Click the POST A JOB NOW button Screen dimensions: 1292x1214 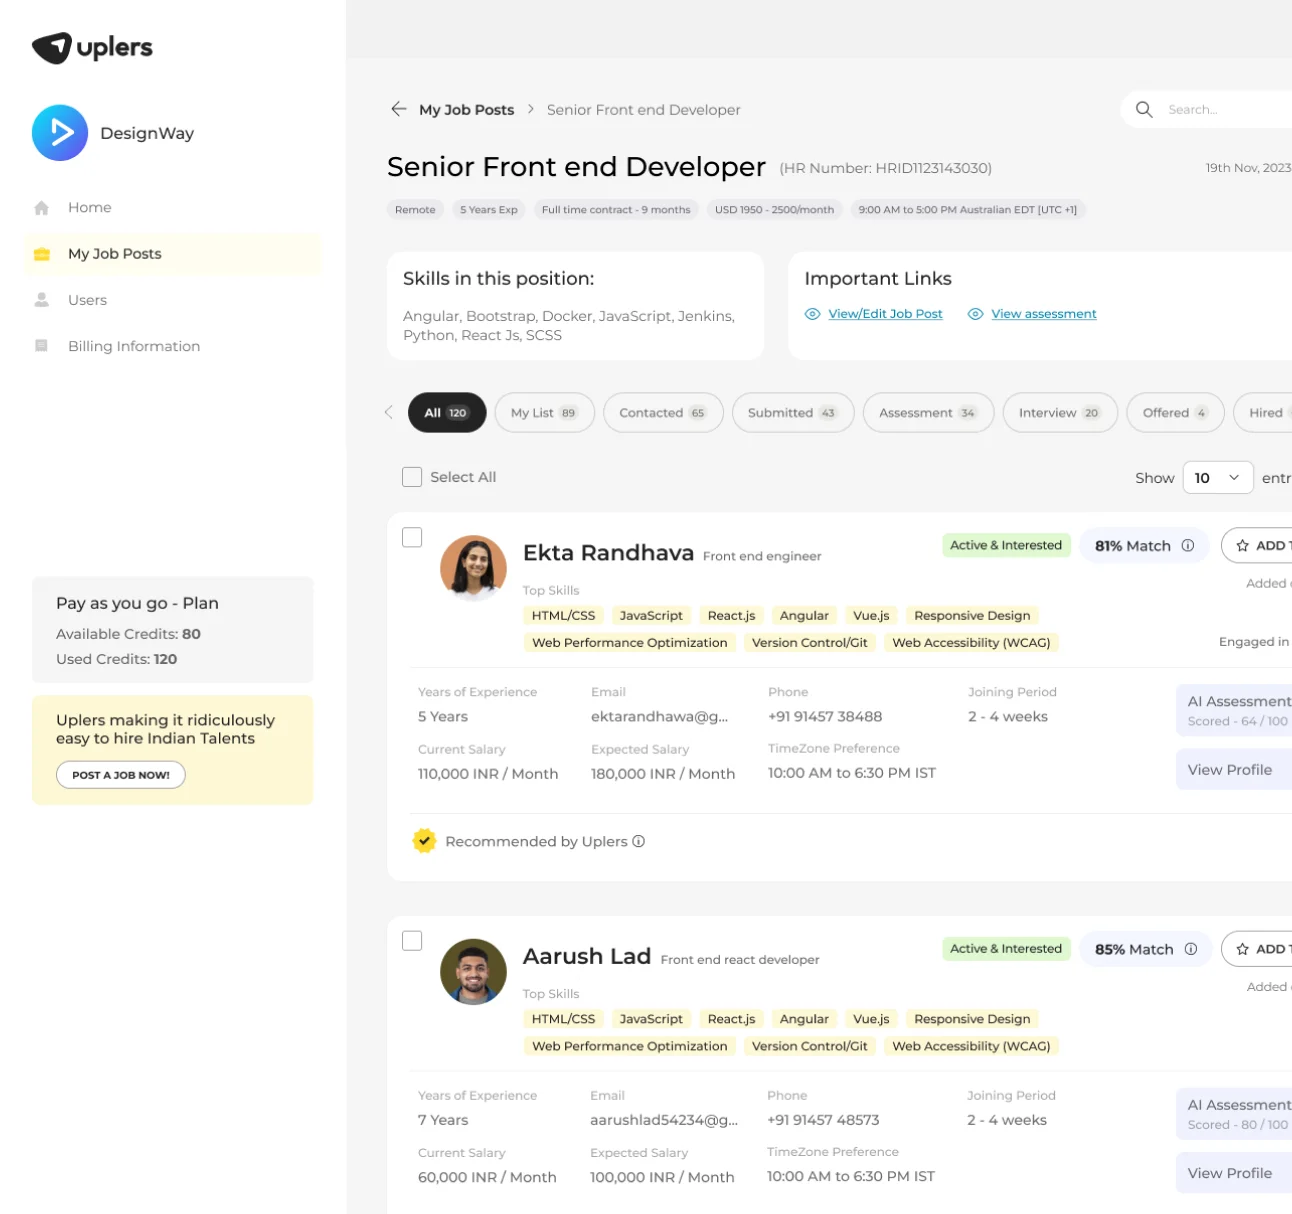[x=120, y=774]
